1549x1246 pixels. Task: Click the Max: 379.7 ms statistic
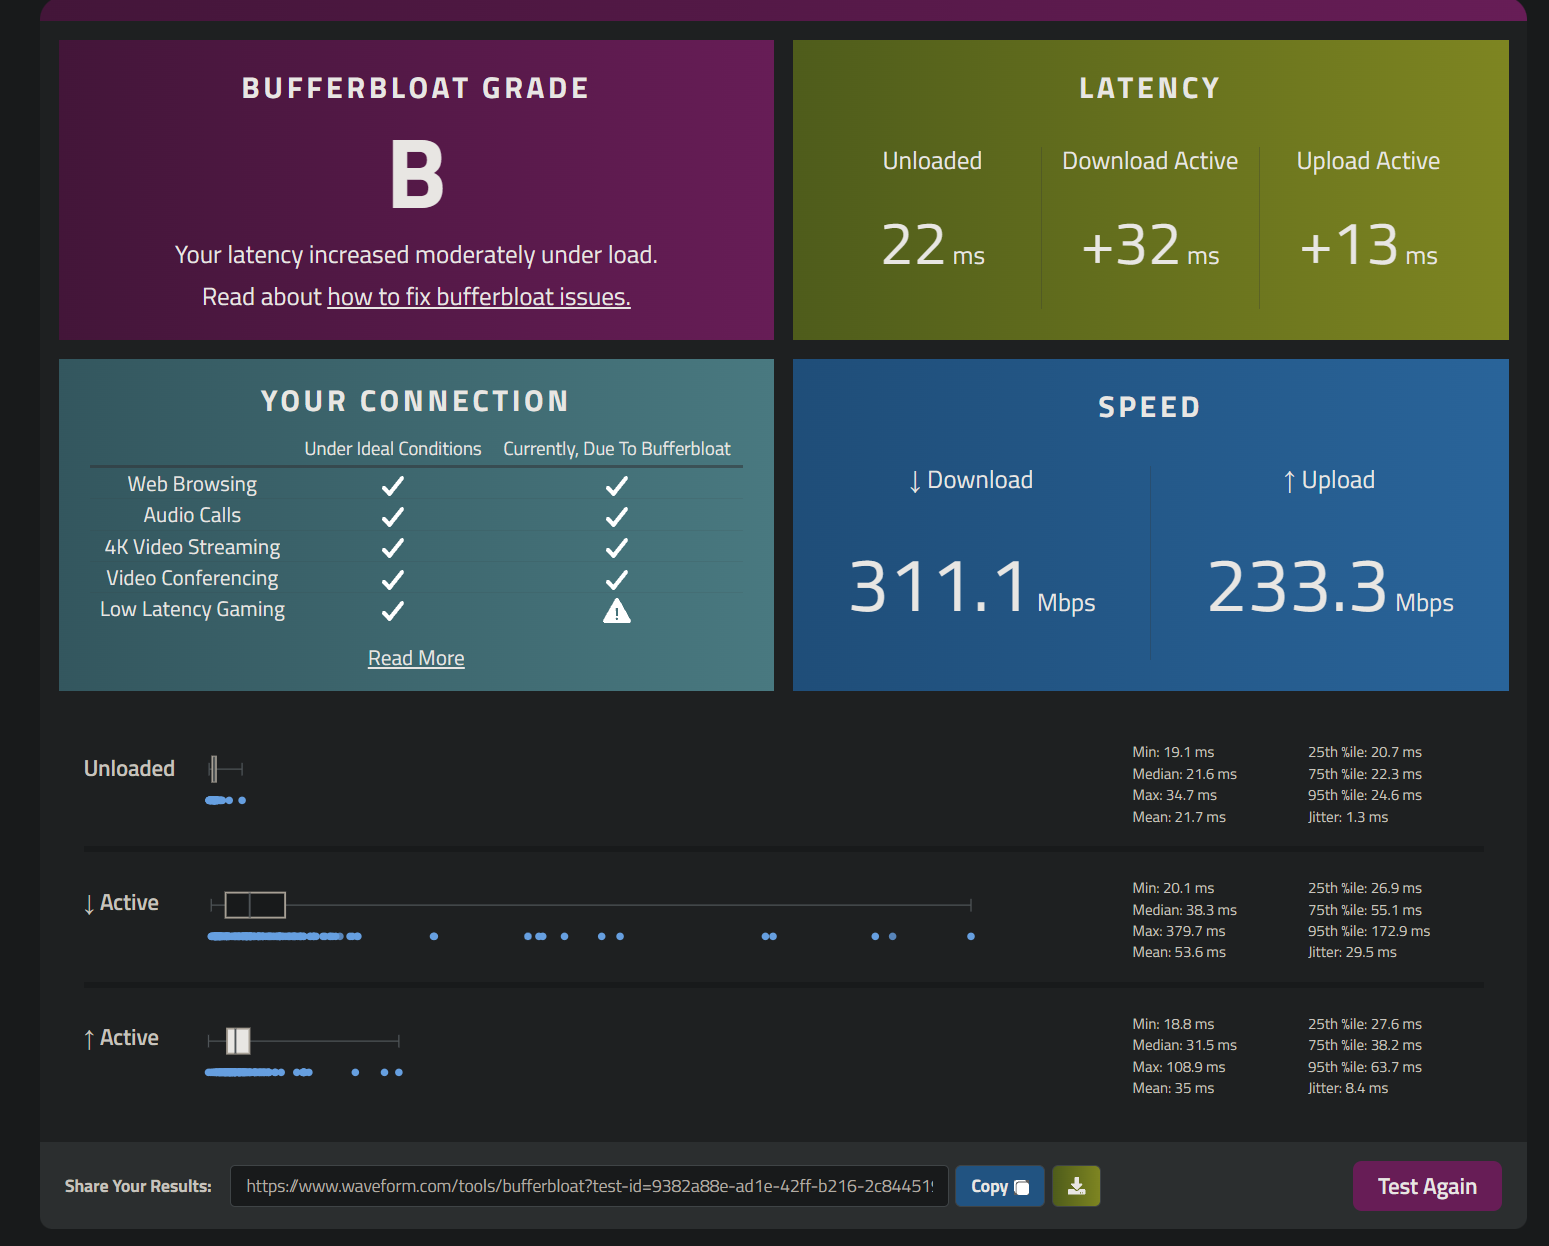point(1179,931)
